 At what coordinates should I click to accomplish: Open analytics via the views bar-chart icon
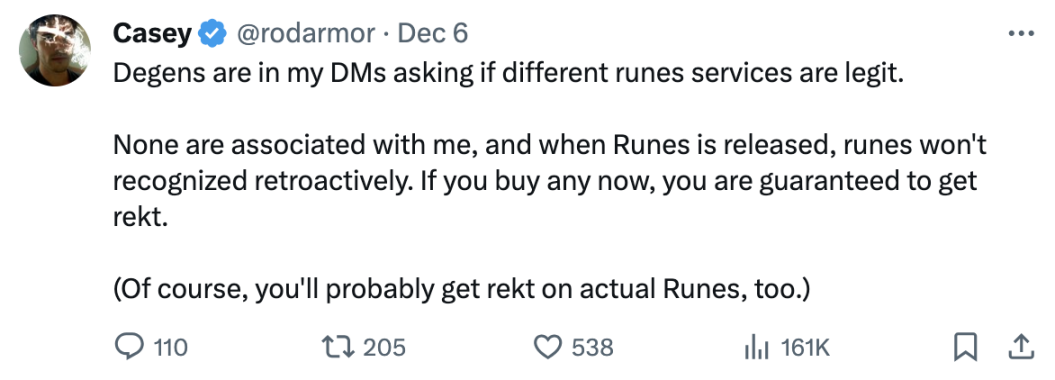pos(758,348)
